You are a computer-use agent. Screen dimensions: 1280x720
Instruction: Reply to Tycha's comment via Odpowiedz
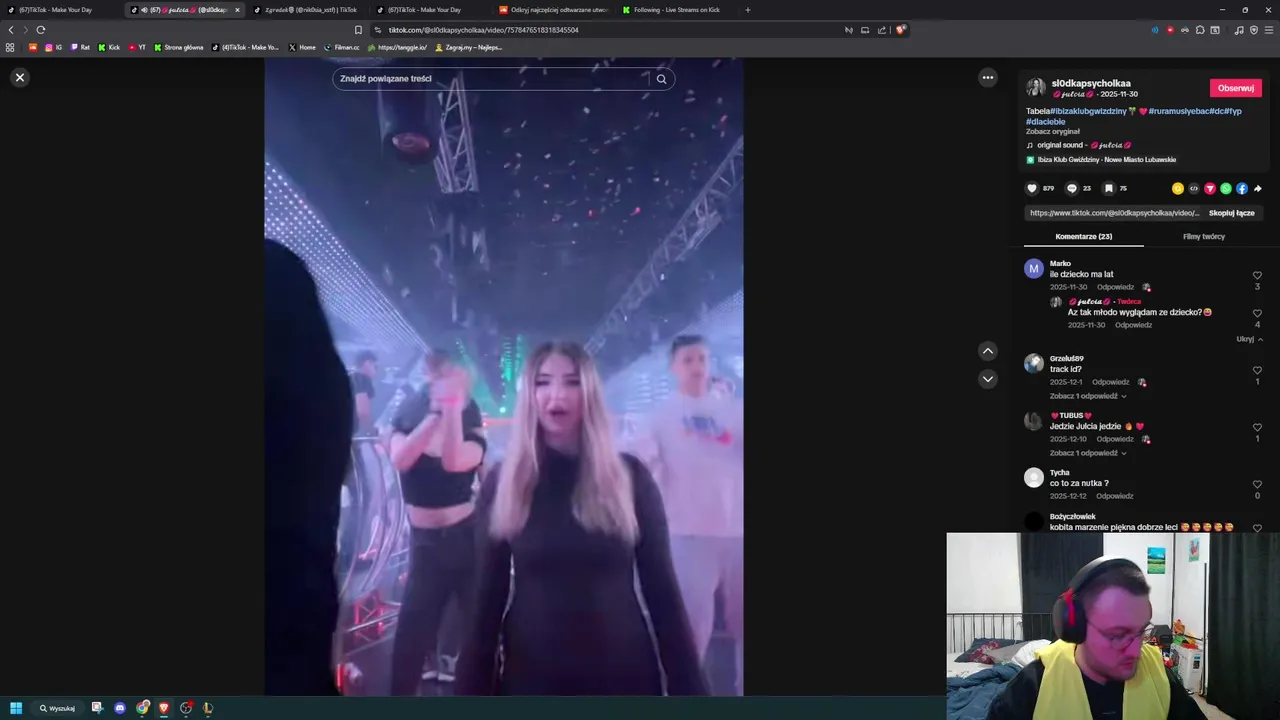point(1115,496)
